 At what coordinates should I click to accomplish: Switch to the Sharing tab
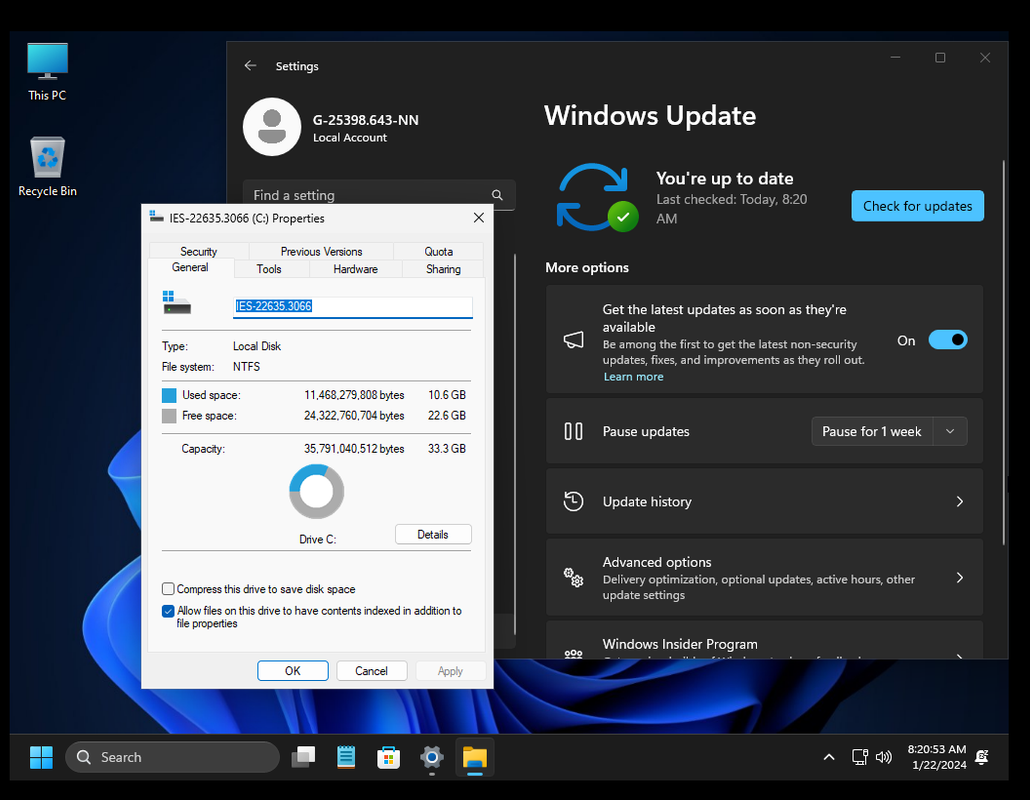(443, 269)
